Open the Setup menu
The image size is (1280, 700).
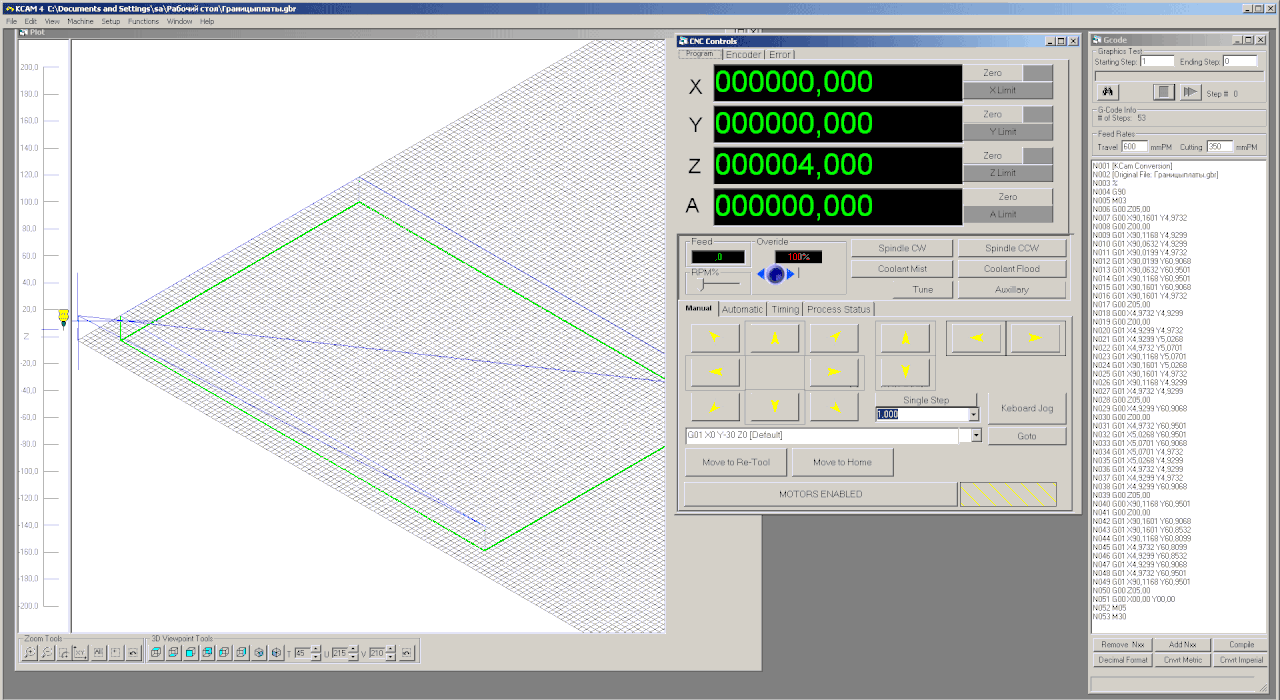point(110,21)
